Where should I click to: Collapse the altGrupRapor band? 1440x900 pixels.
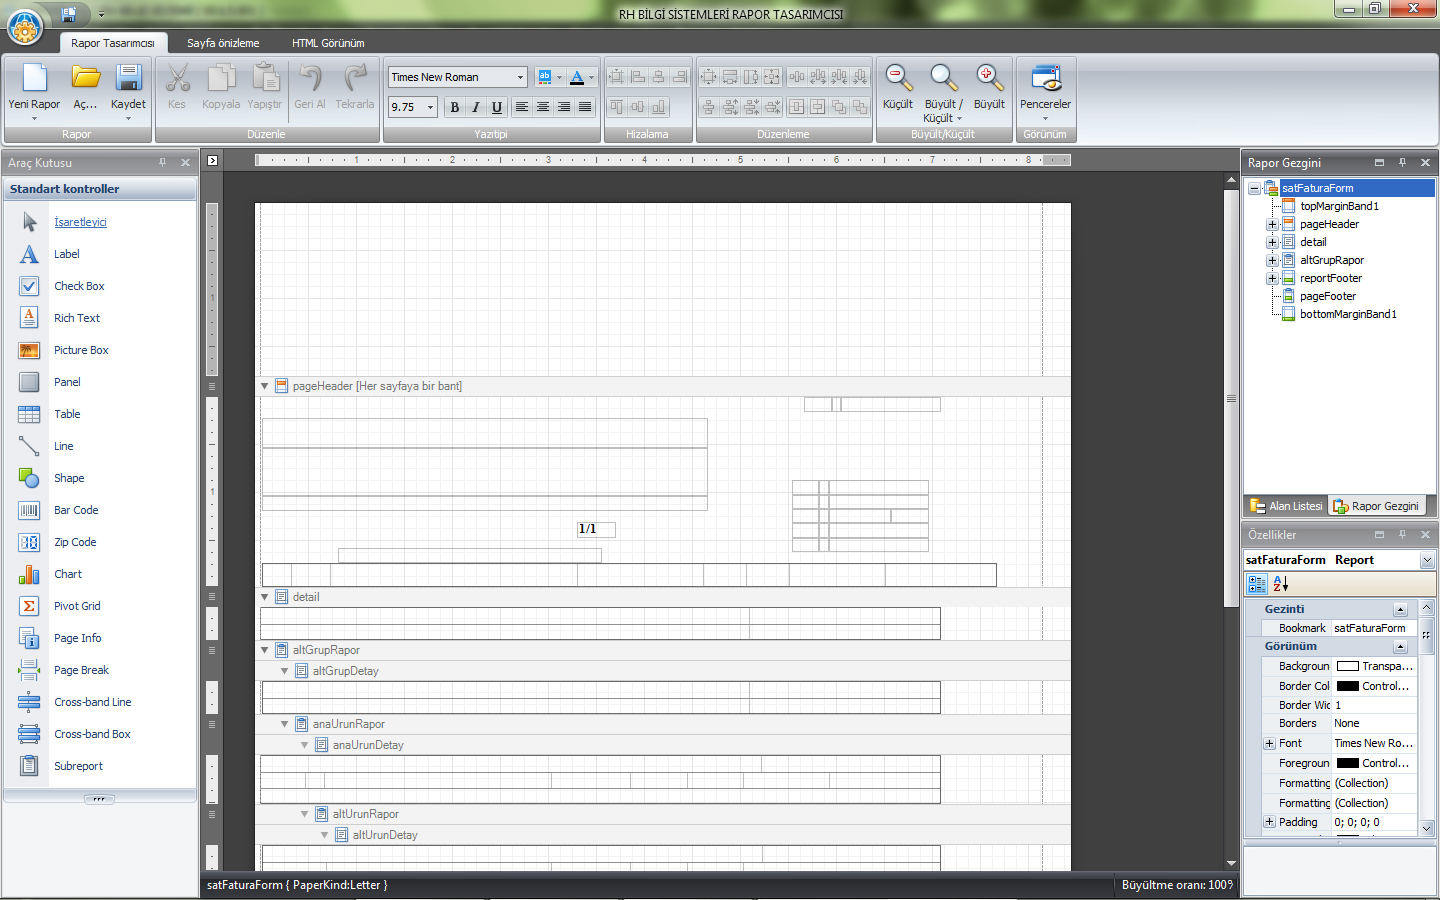(x=265, y=650)
